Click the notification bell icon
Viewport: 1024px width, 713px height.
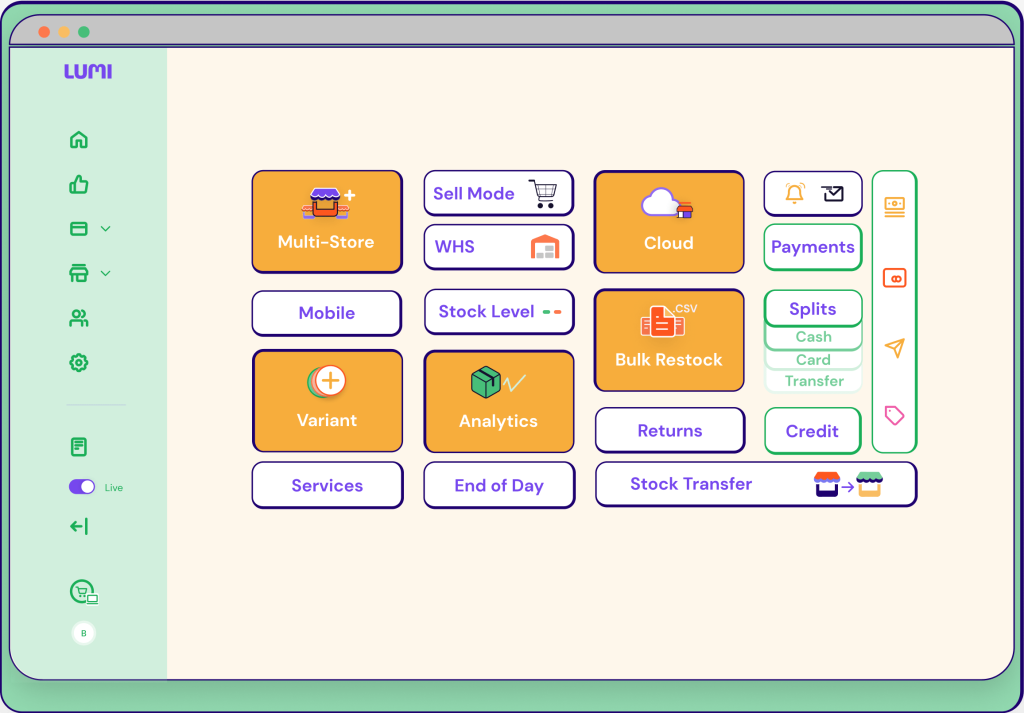tap(794, 194)
